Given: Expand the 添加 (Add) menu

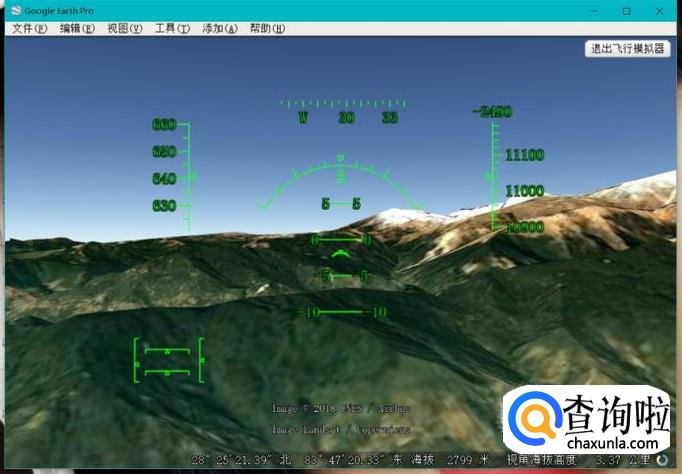Looking at the screenshot, I should tap(219, 28).
